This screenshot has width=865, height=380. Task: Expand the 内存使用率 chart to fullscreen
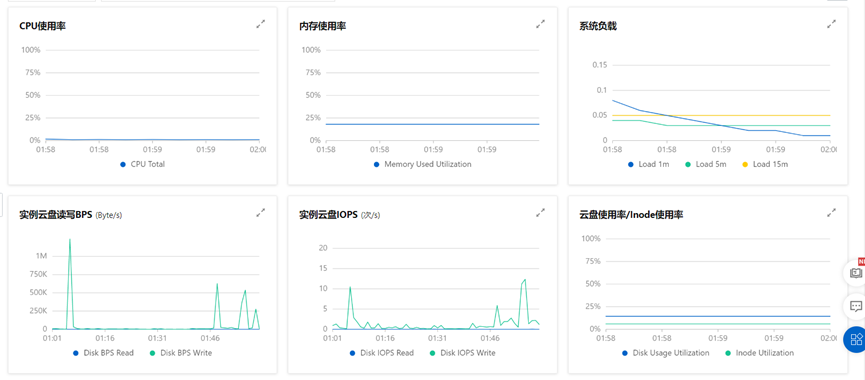[541, 24]
